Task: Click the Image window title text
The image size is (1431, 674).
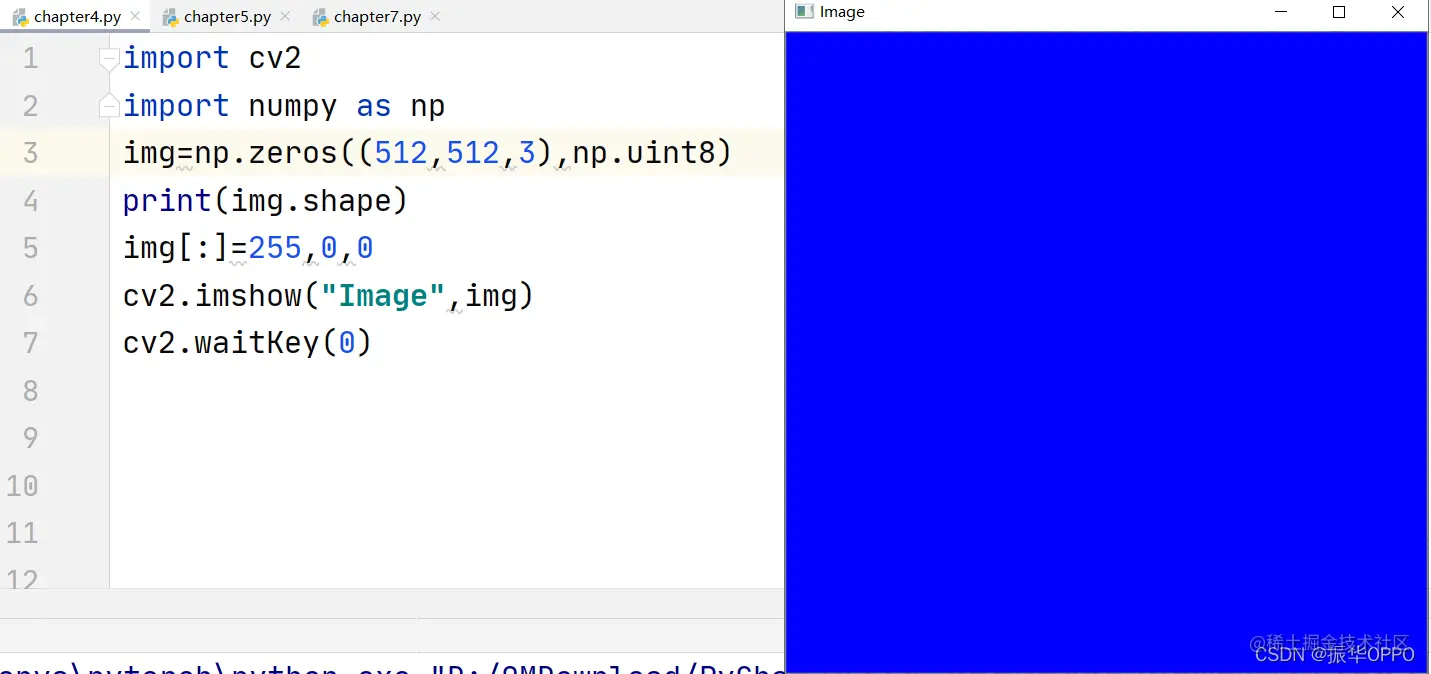Action: pos(842,12)
